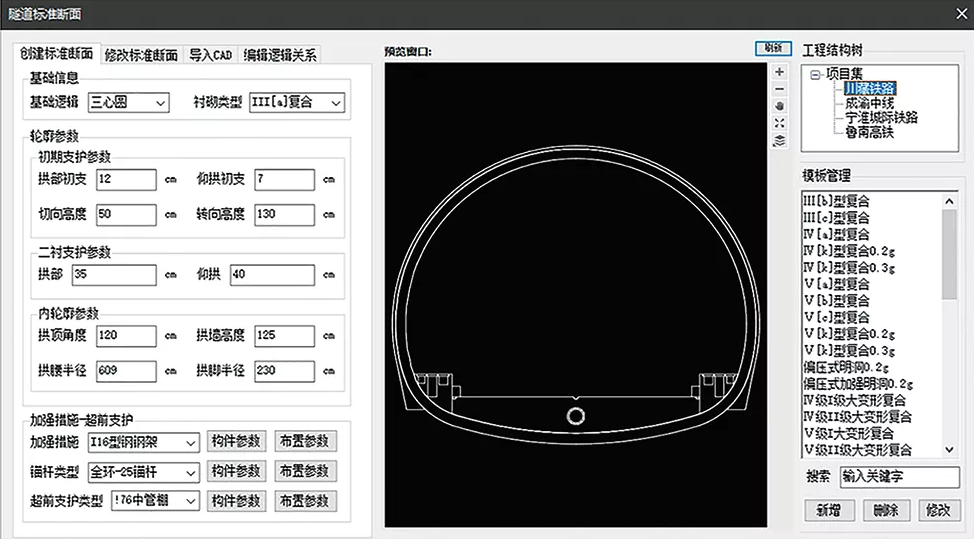Select template 偏压式加强明洞0.2g in the list

(x=858, y=384)
